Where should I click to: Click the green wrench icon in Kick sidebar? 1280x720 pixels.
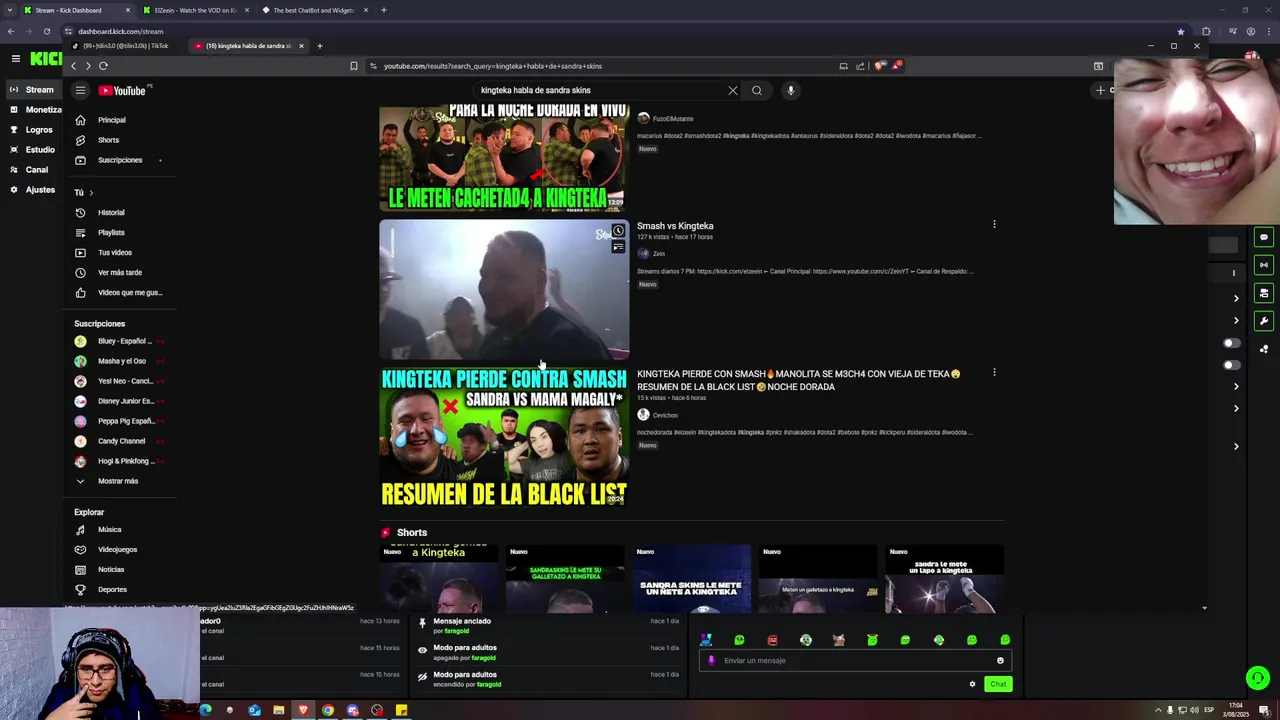pyautogui.click(x=1264, y=321)
